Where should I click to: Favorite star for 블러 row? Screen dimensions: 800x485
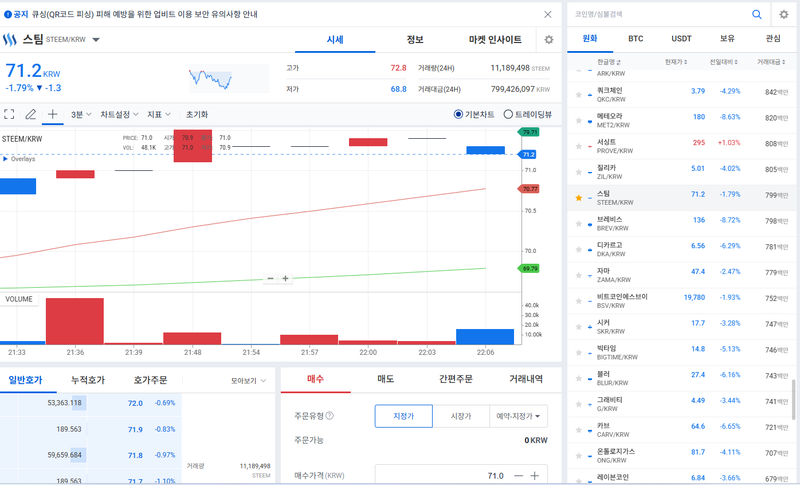[579, 378]
